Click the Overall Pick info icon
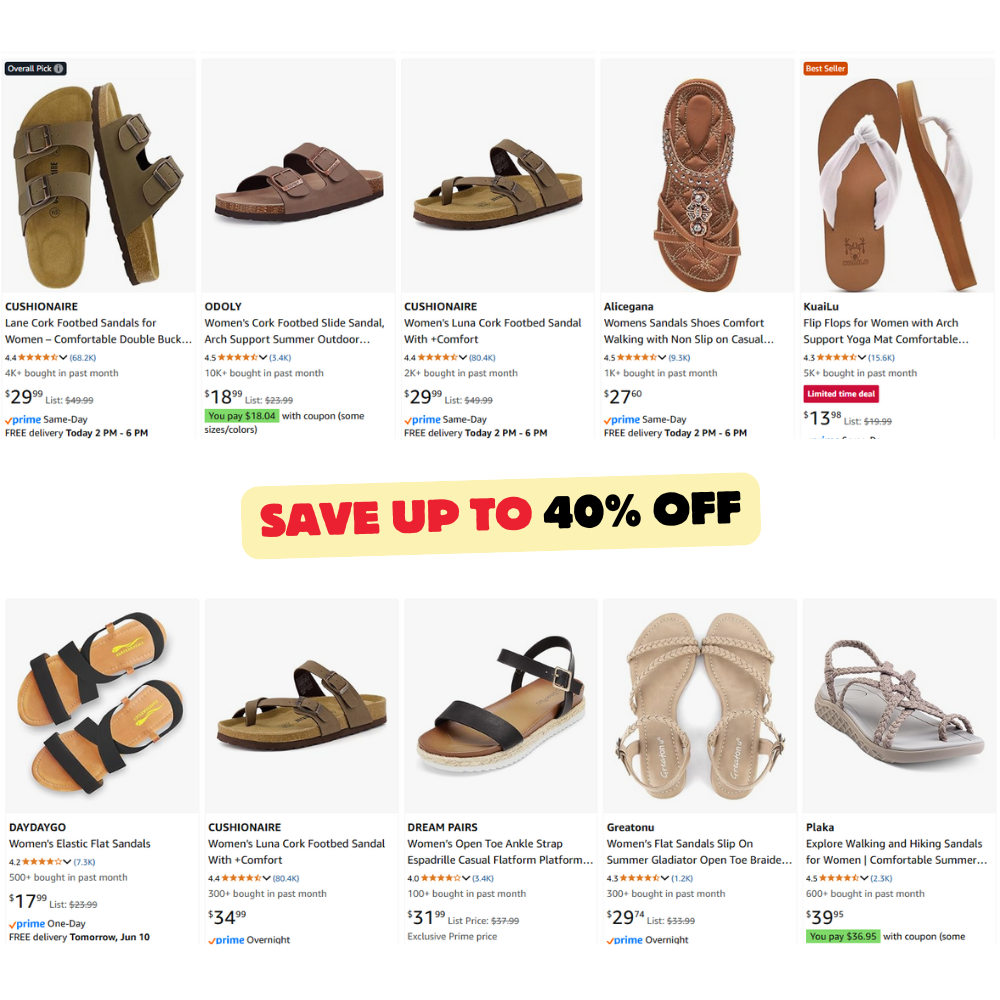The height and width of the screenshot is (1000, 1000). tap(59, 69)
